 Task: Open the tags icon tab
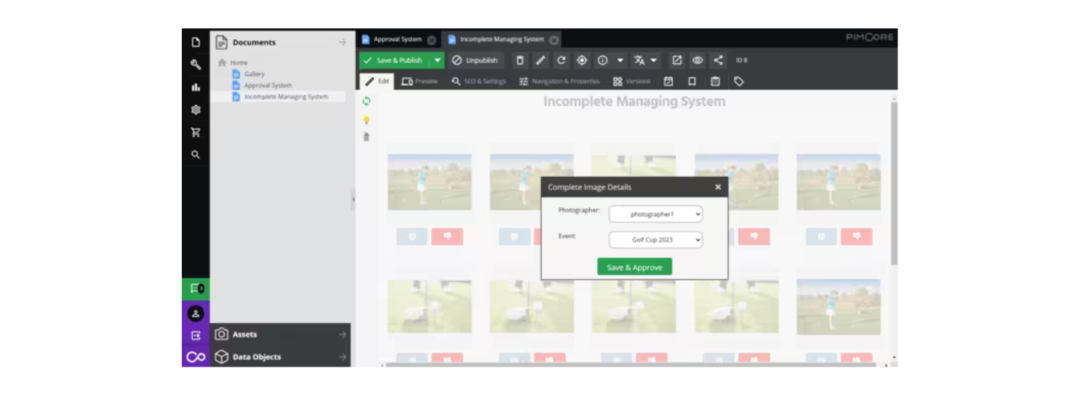point(739,81)
